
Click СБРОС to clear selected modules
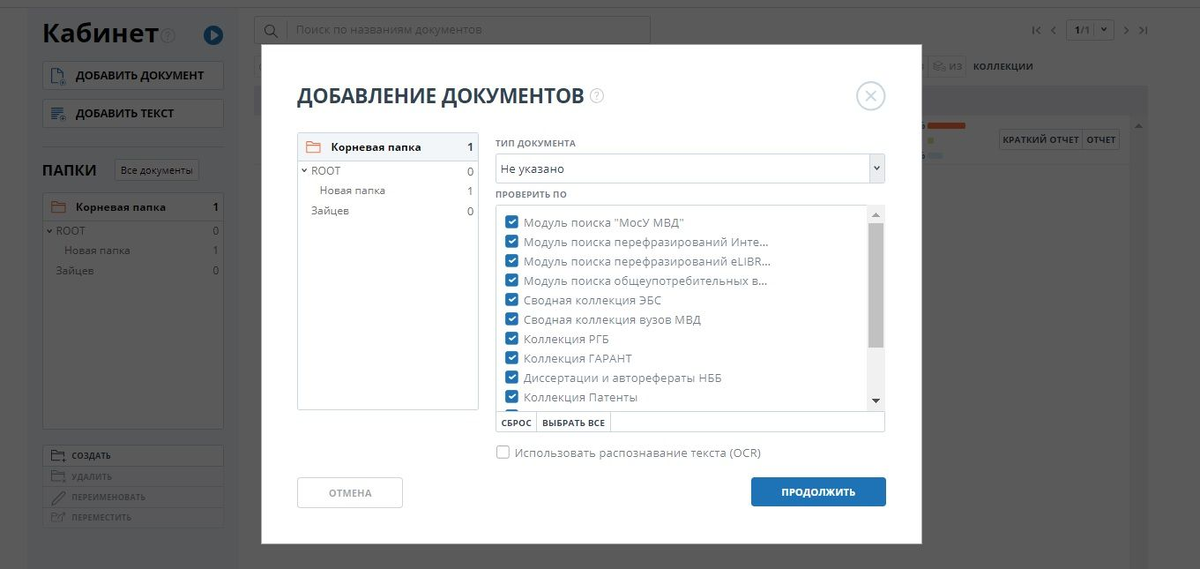click(516, 423)
